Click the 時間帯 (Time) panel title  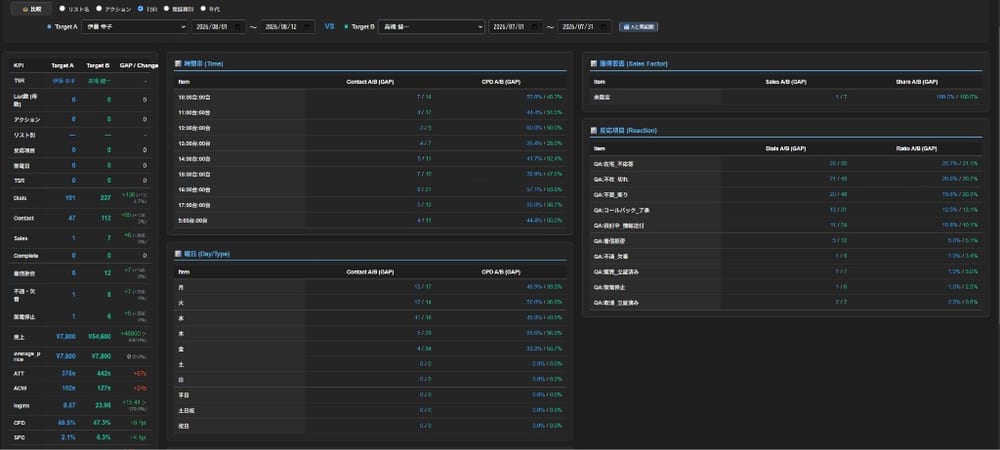tap(203, 64)
